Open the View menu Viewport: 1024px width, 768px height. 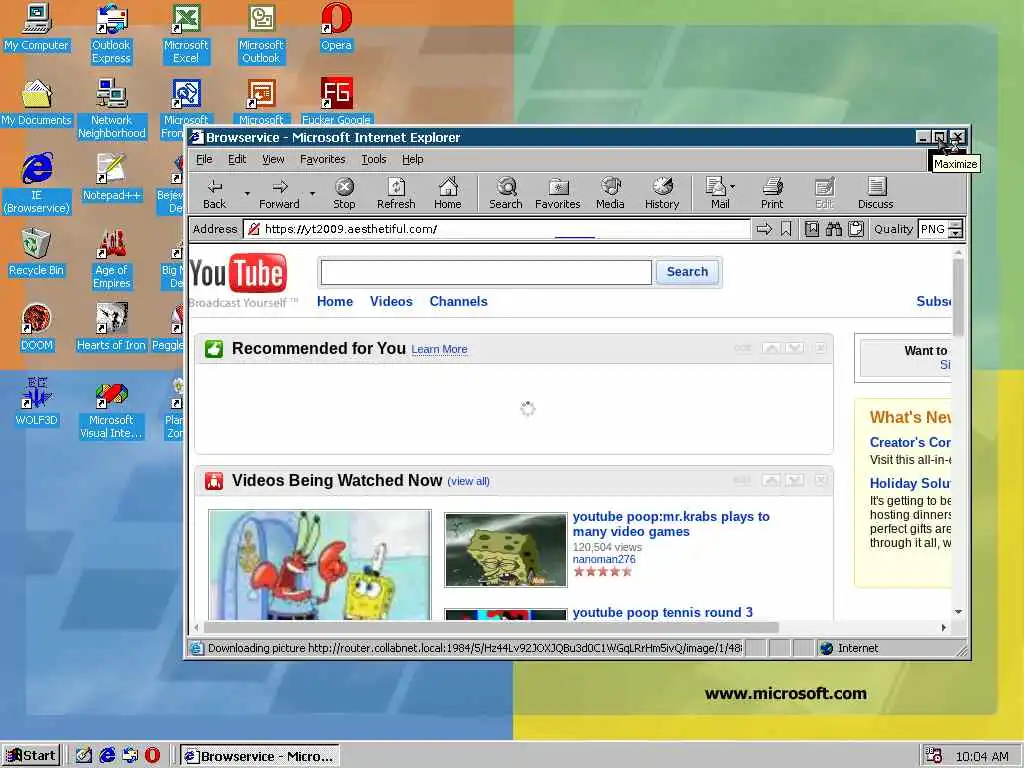(x=273, y=159)
